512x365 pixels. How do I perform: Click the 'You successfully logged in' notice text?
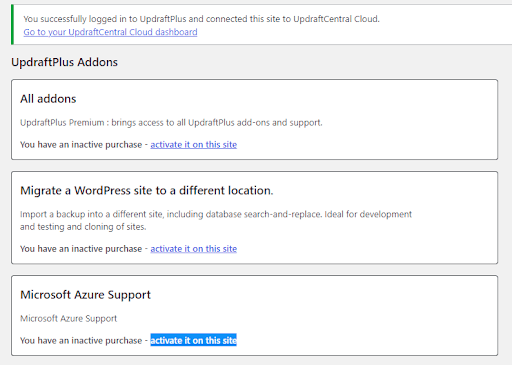coord(201,19)
